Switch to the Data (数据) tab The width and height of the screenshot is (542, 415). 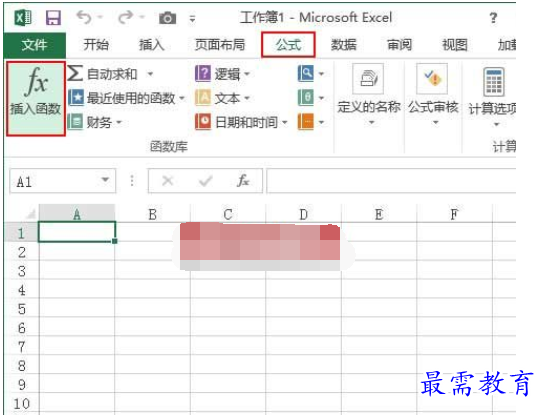click(344, 45)
